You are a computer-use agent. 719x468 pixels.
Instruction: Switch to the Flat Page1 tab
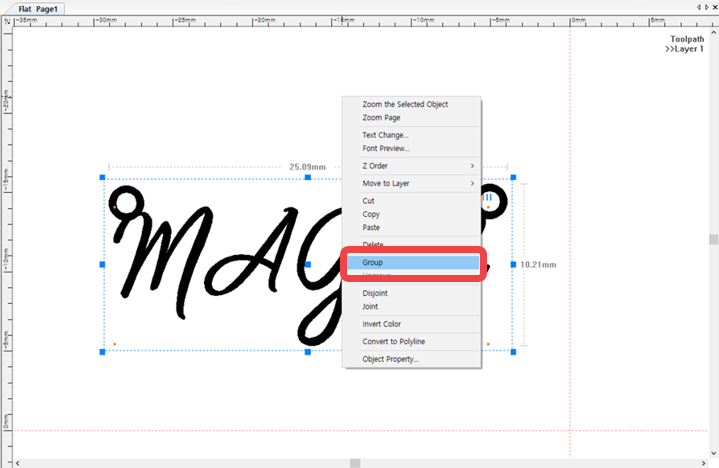tap(38, 9)
